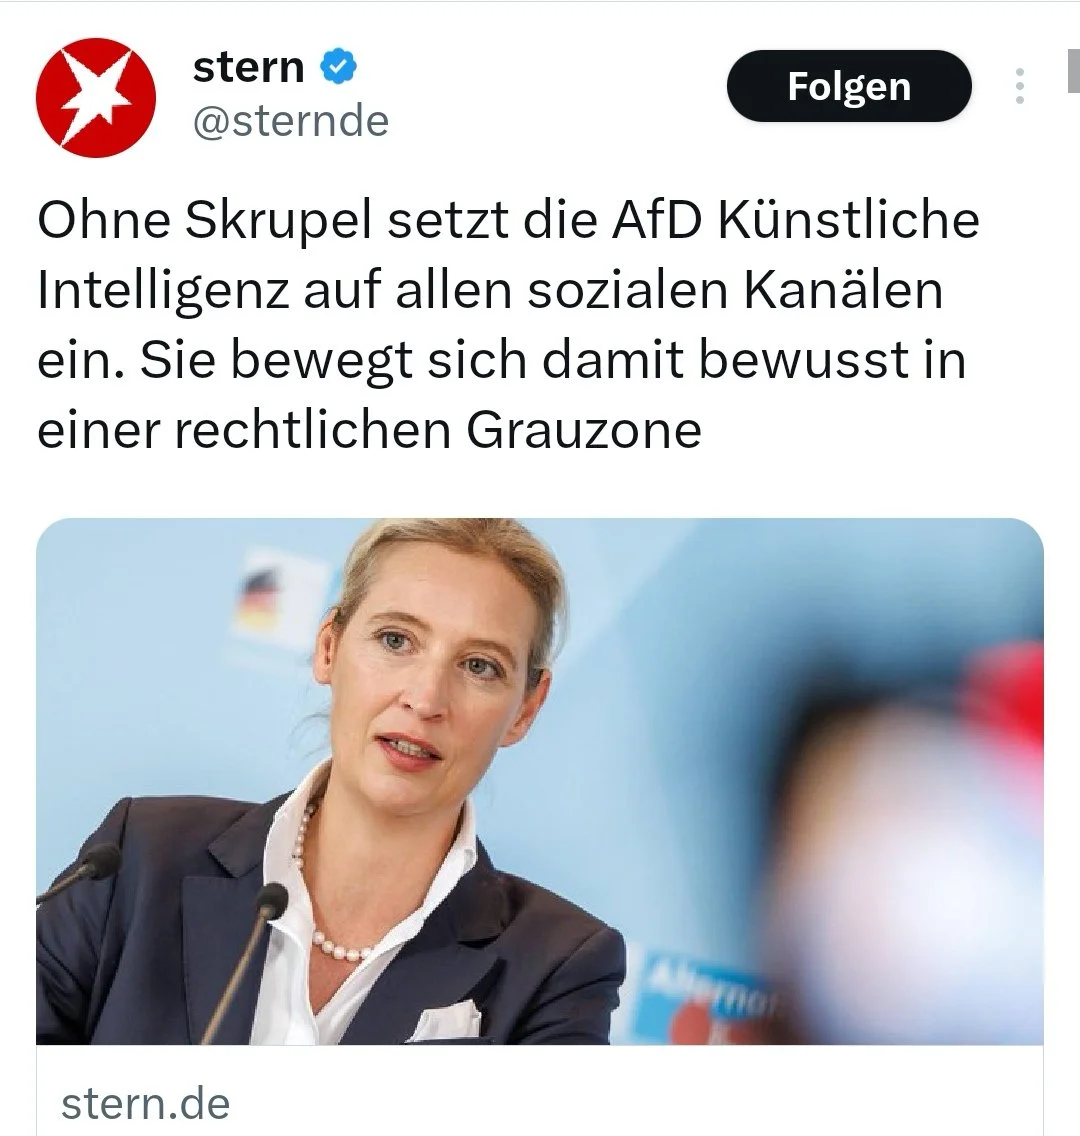The height and width of the screenshot is (1136, 1080).
Task: Click the tweet text about AfD
Action: point(507,324)
